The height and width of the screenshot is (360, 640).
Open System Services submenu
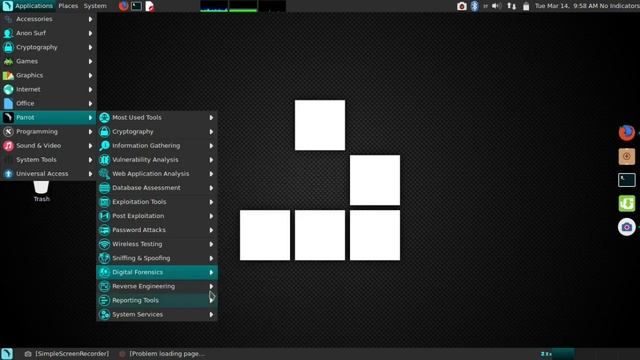157,314
